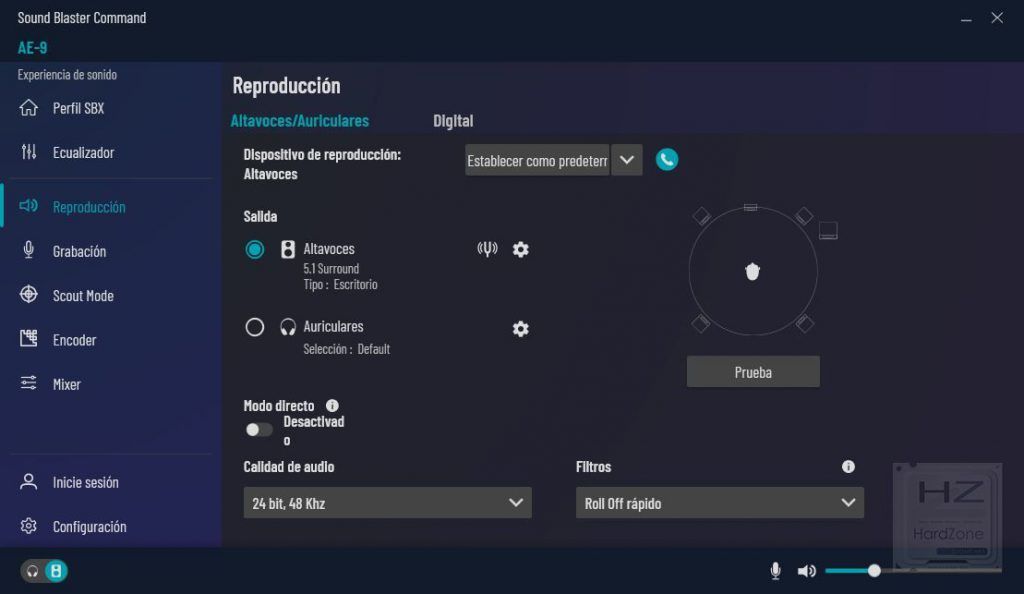
Task: Mute the microphone icon in bottom bar
Action: click(x=775, y=571)
